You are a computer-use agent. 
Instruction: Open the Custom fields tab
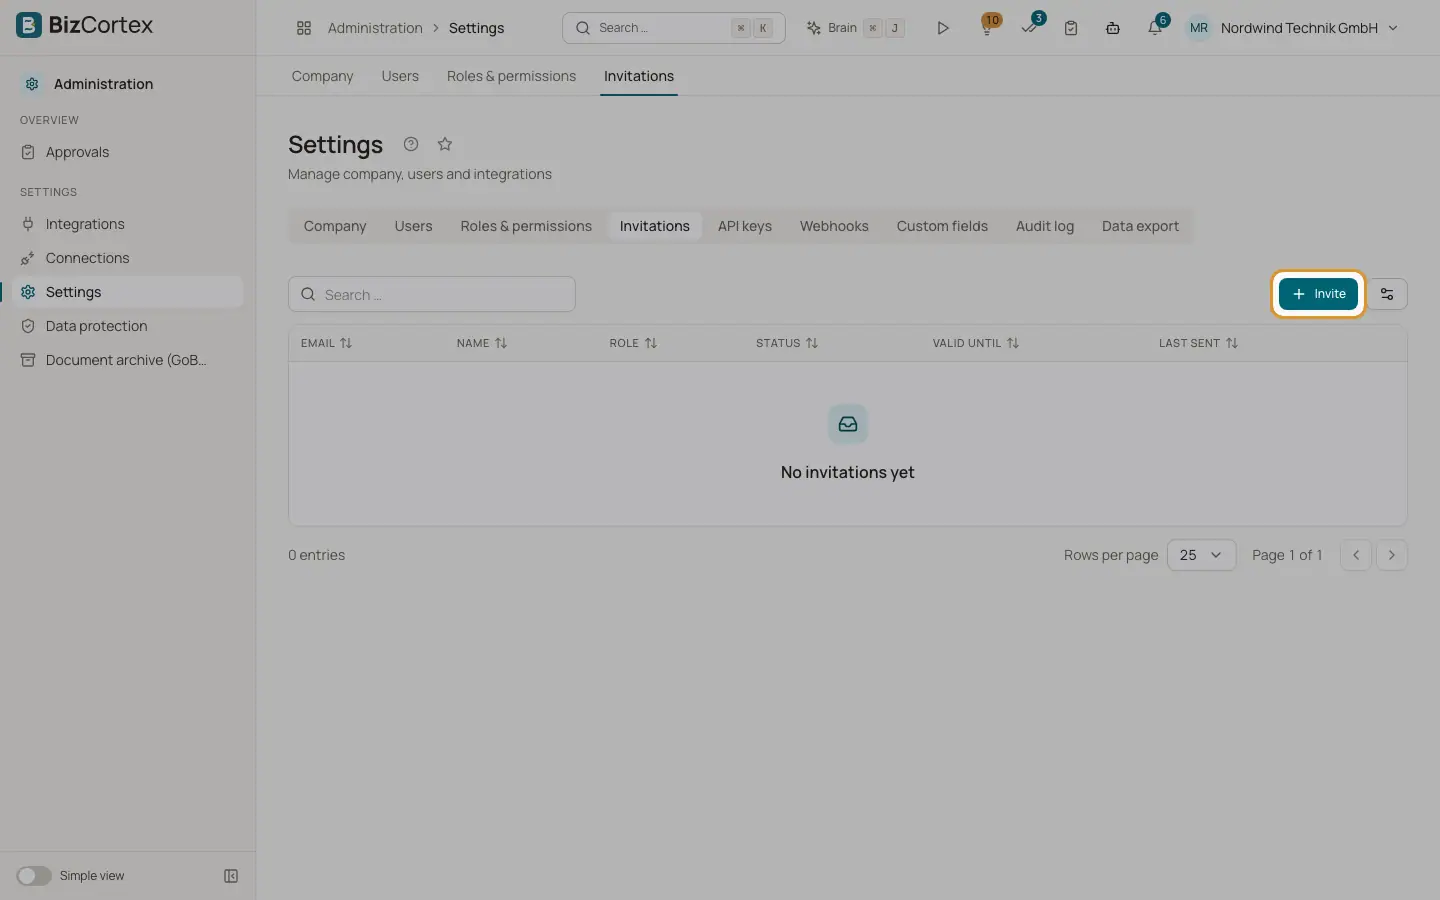[942, 226]
